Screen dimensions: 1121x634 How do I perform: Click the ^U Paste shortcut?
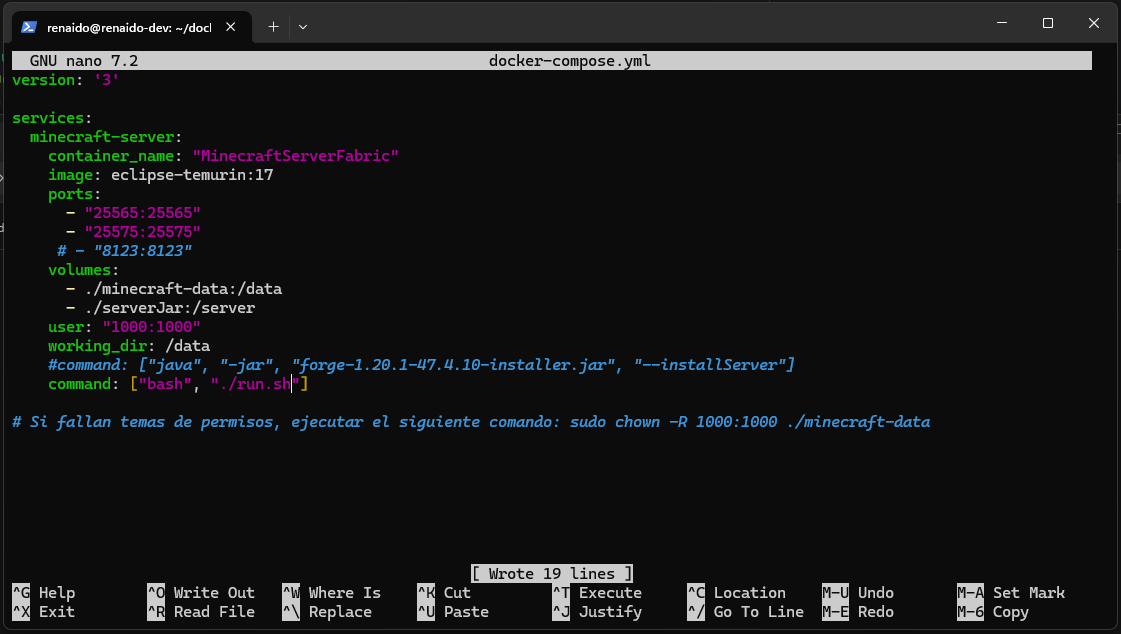tap(453, 612)
